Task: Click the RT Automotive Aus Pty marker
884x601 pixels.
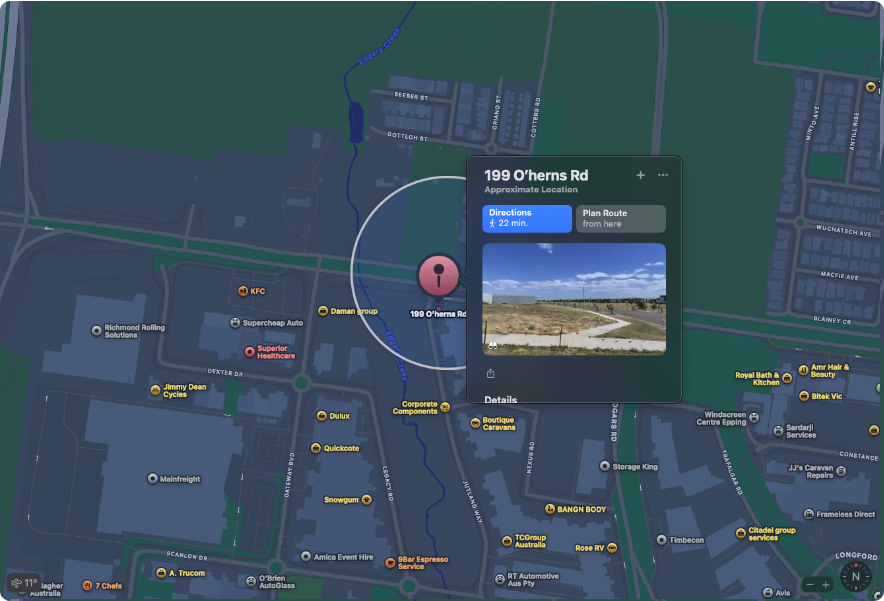Action: (x=500, y=579)
